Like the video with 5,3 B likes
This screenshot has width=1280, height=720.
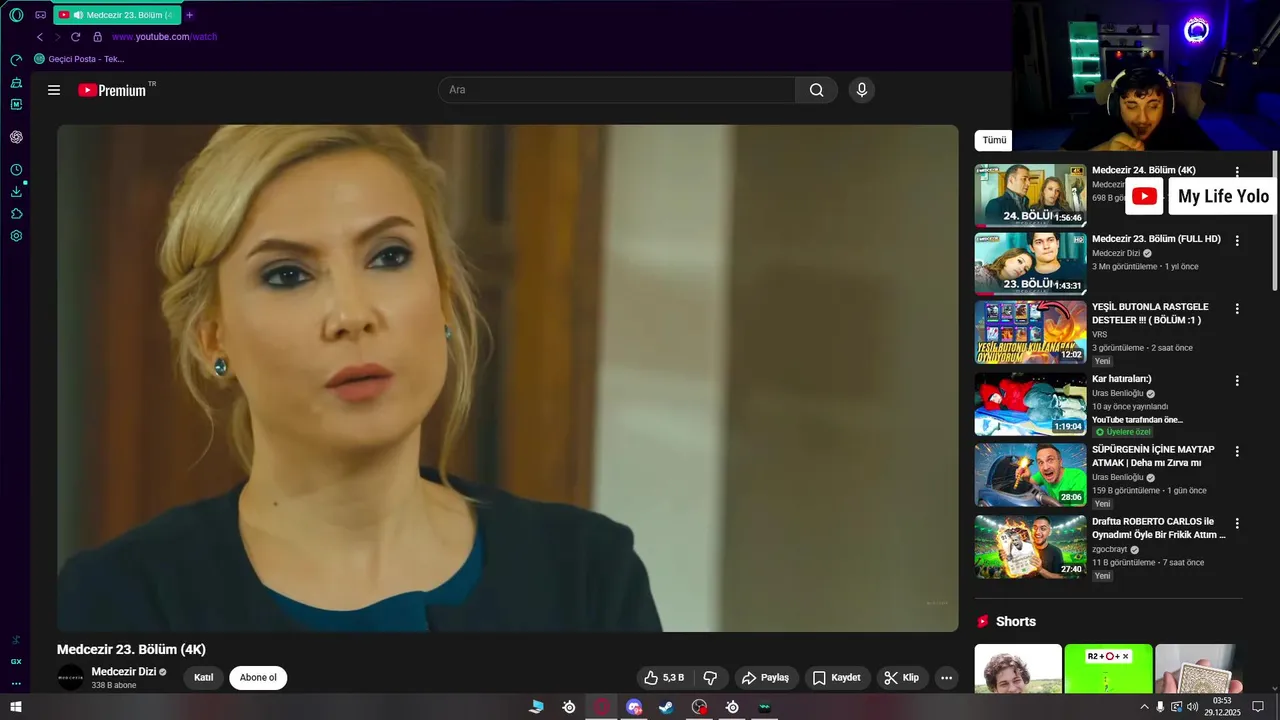click(x=664, y=678)
